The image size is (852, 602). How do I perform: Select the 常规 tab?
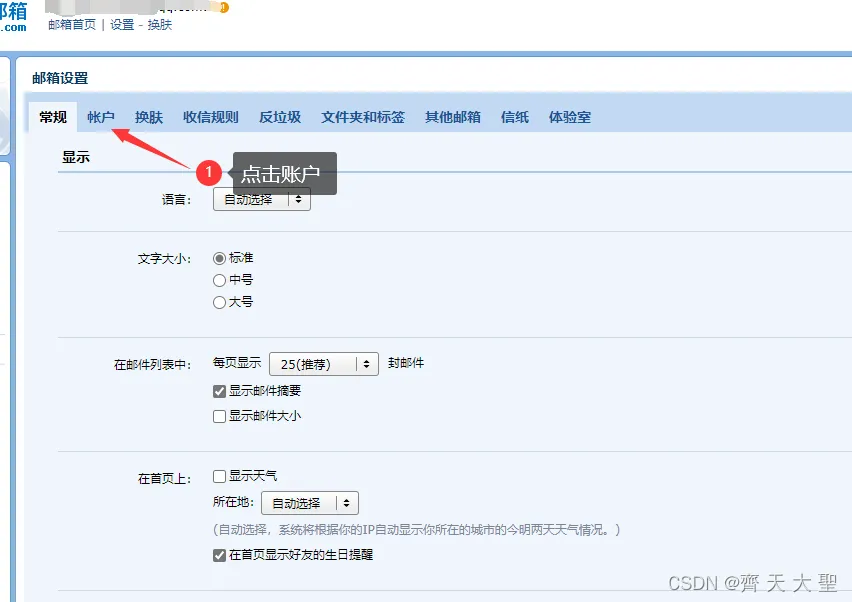click(x=53, y=117)
